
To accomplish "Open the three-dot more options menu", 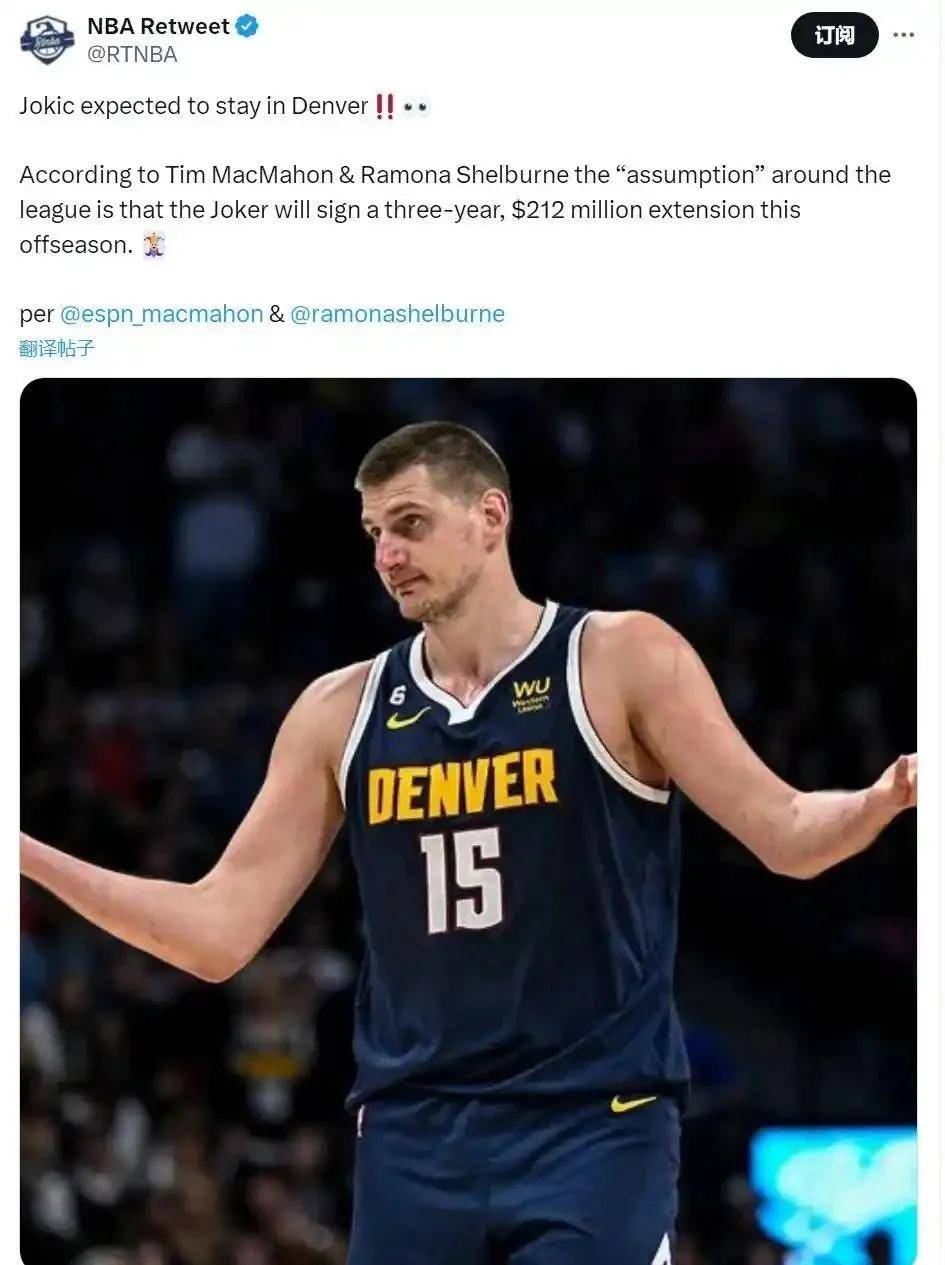I will point(903,35).
